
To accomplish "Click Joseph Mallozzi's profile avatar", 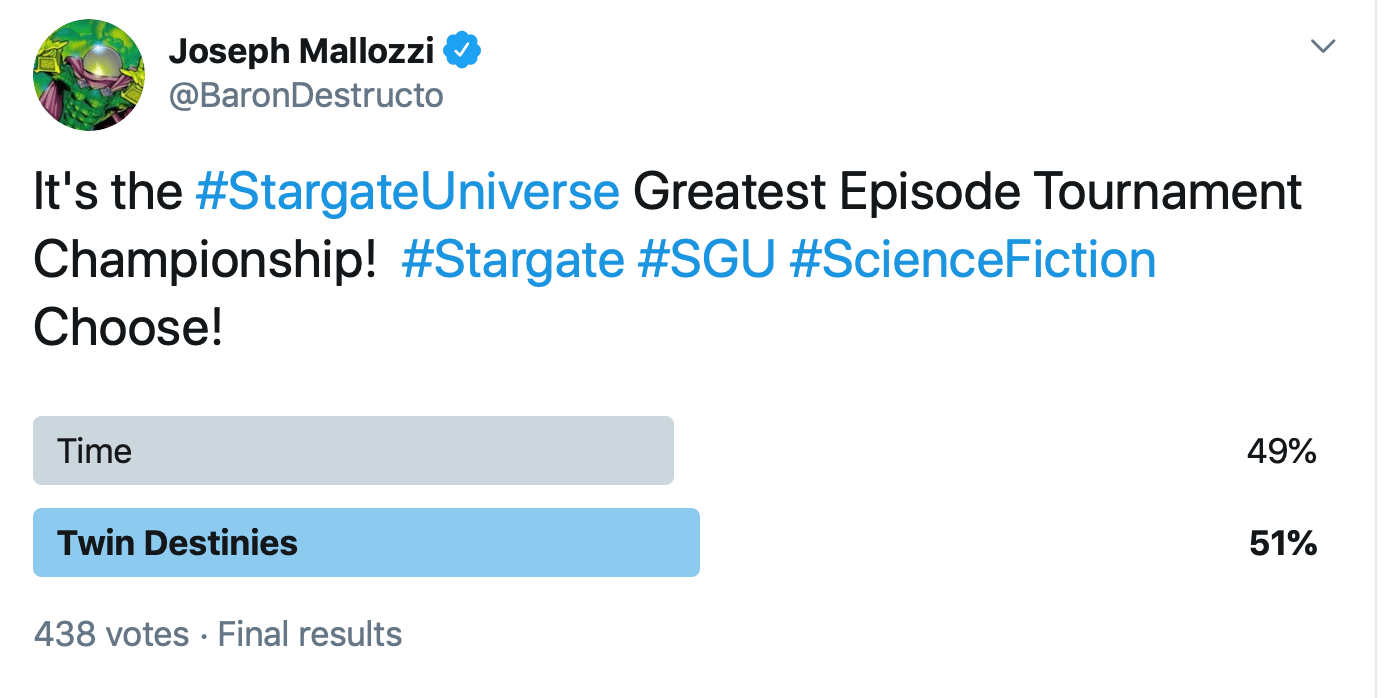I will (x=89, y=74).
